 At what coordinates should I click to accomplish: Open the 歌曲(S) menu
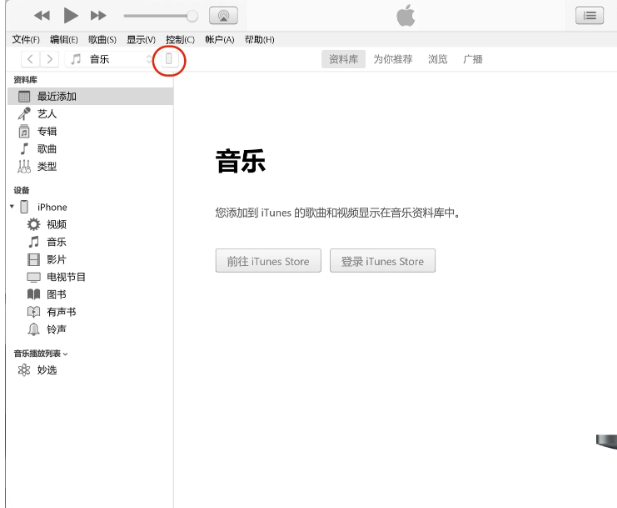click(102, 39)
